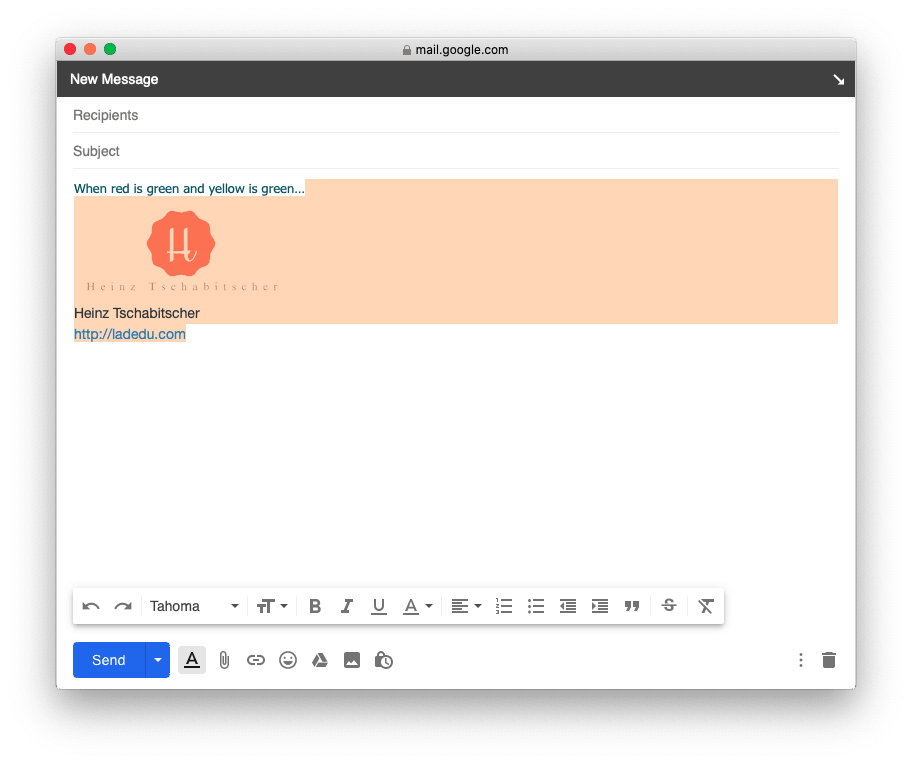The image size is (912, 763).
Task: Toggle underline formatting
Action: click(x=379, y=607)
